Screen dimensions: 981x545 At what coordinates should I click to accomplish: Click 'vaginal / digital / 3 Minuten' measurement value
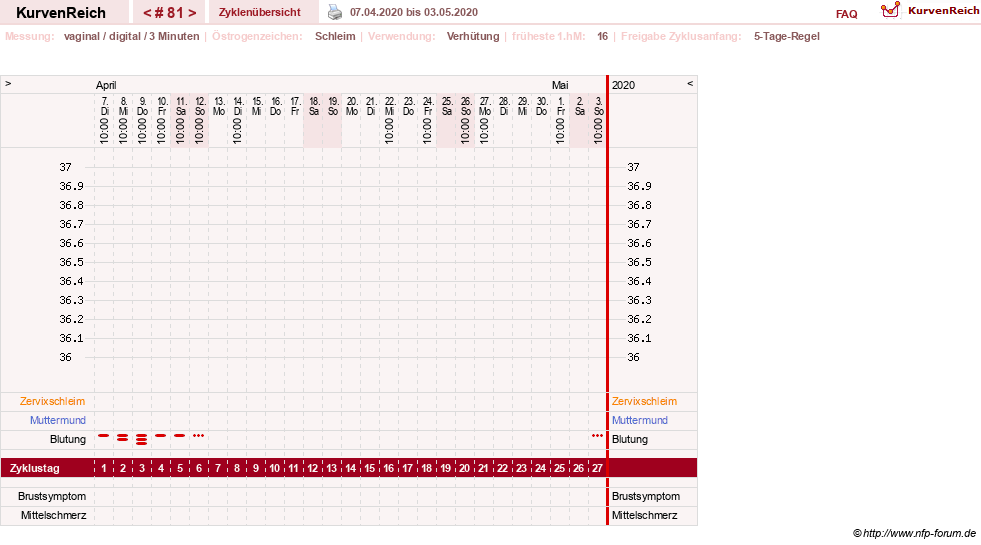pyautogui.click(x=131, y=36)
